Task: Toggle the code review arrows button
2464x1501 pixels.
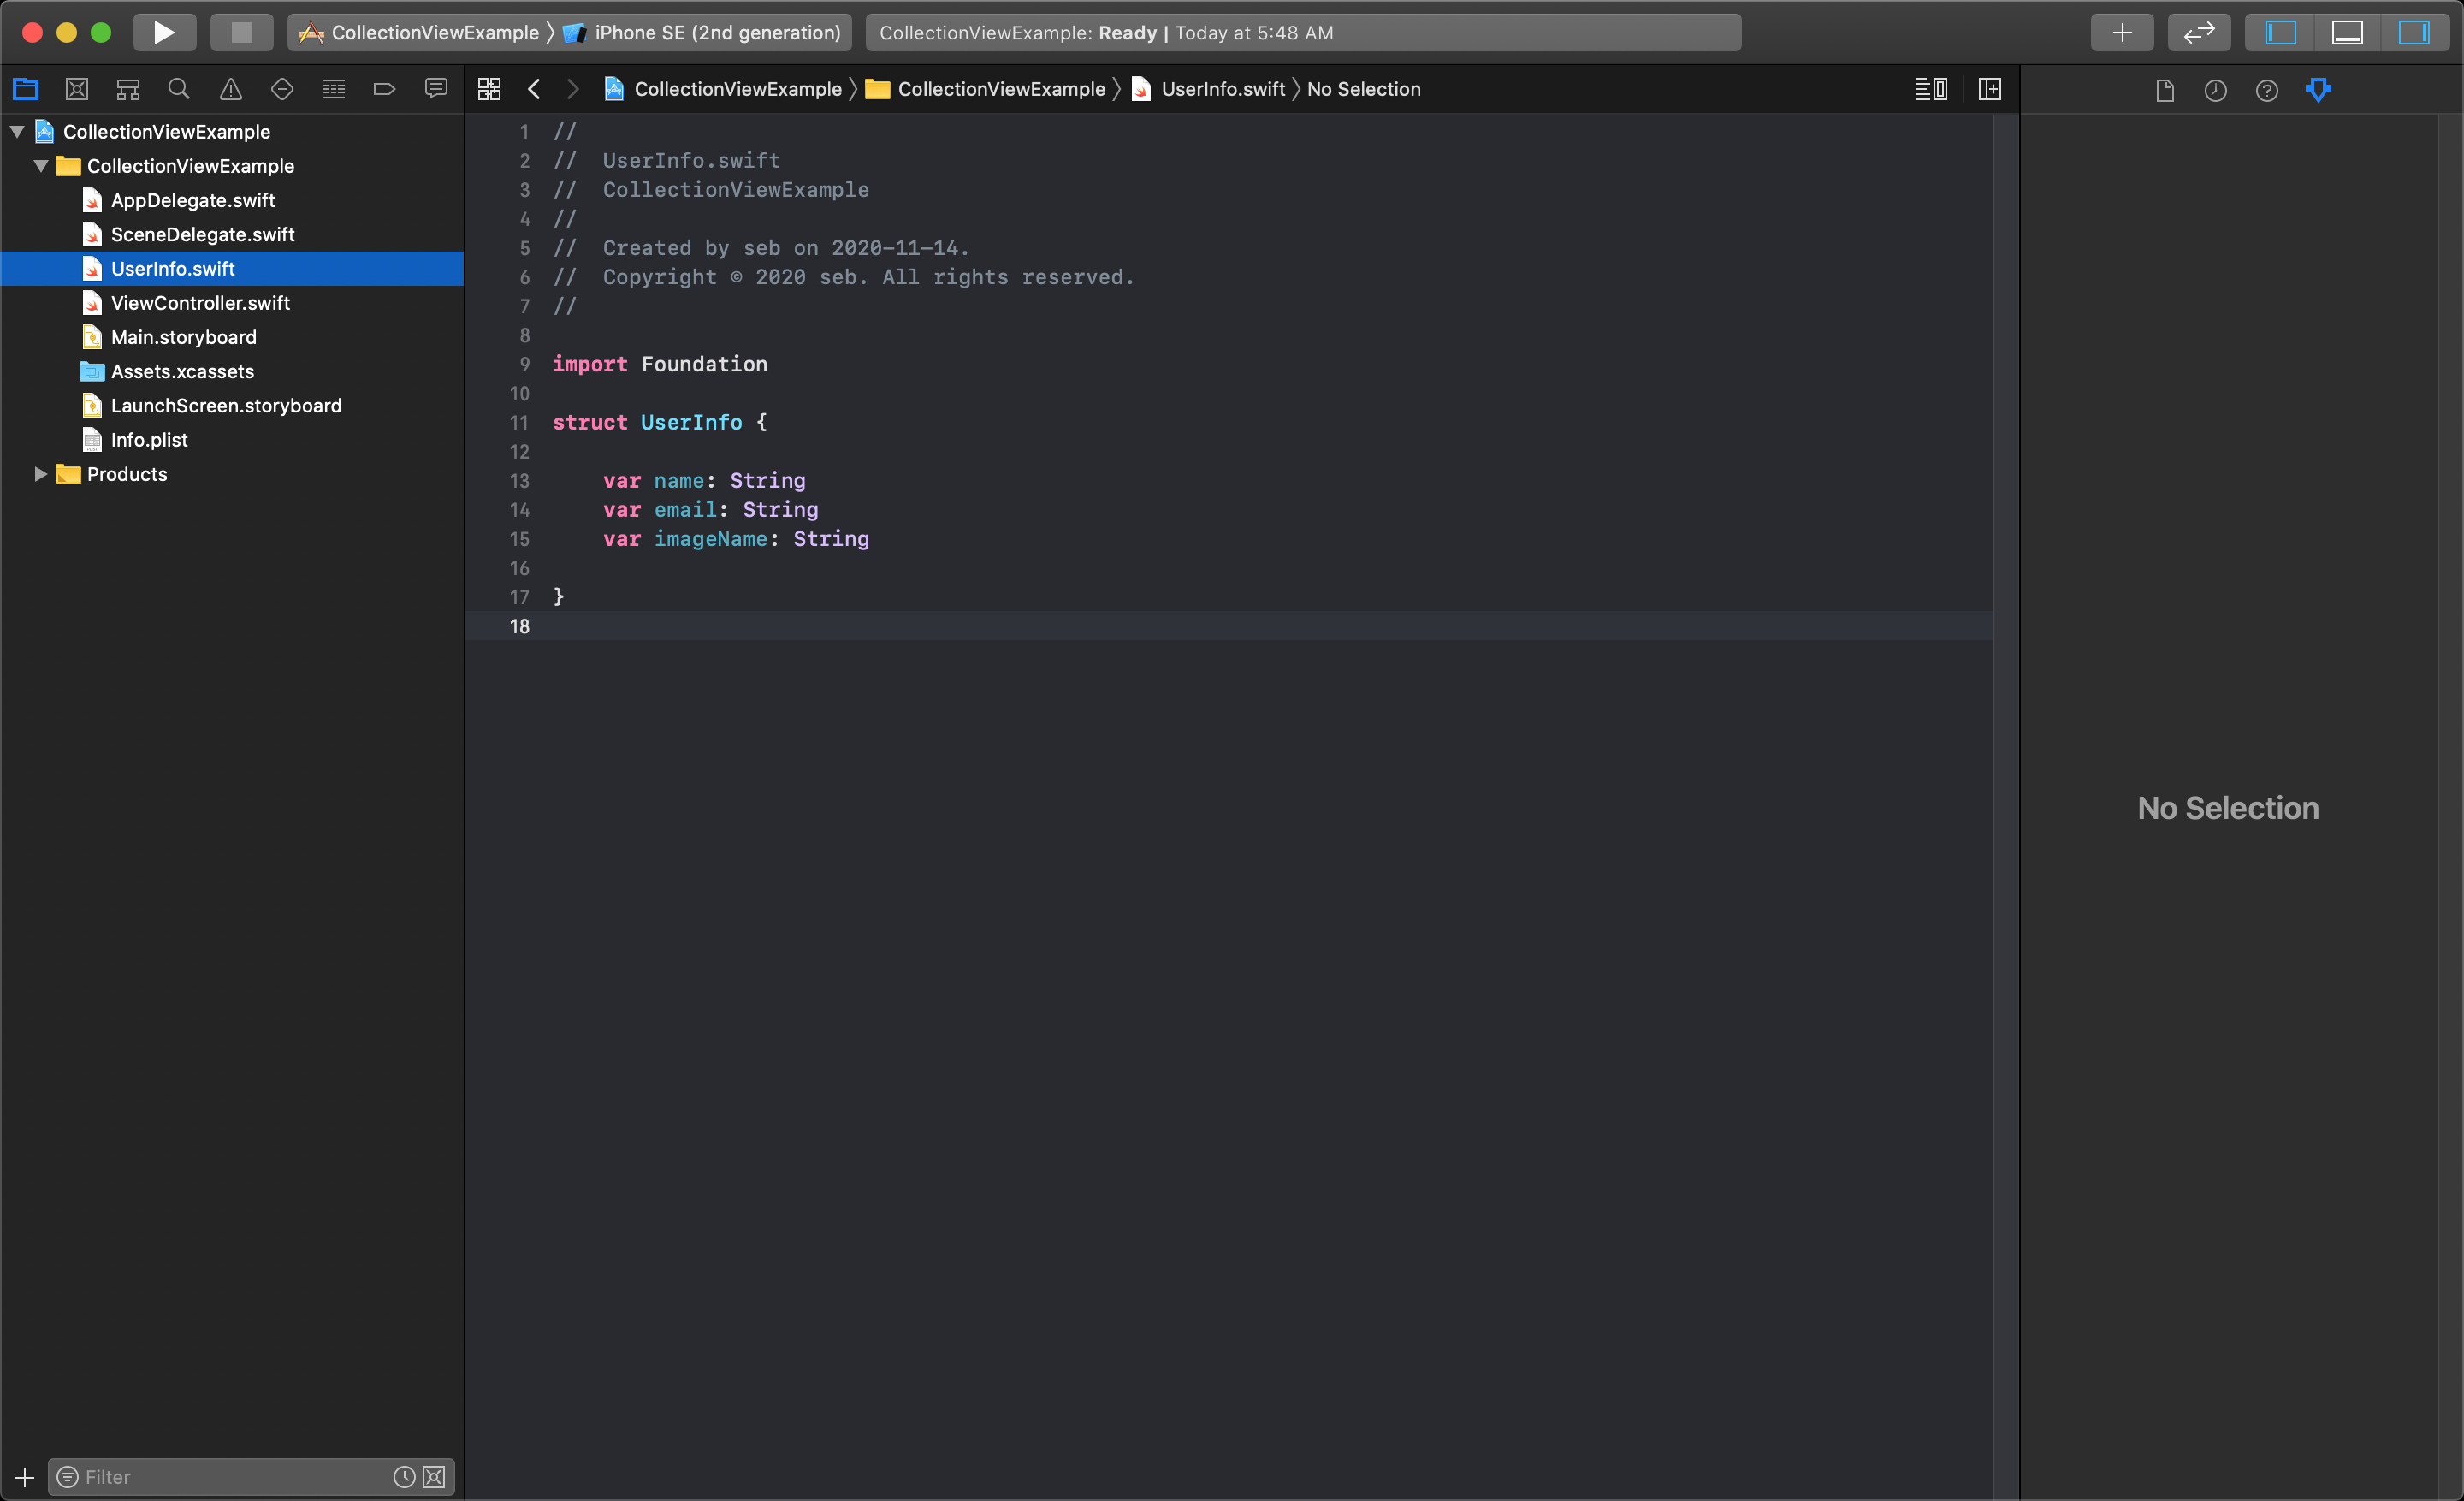Action: click(2199, 32)
